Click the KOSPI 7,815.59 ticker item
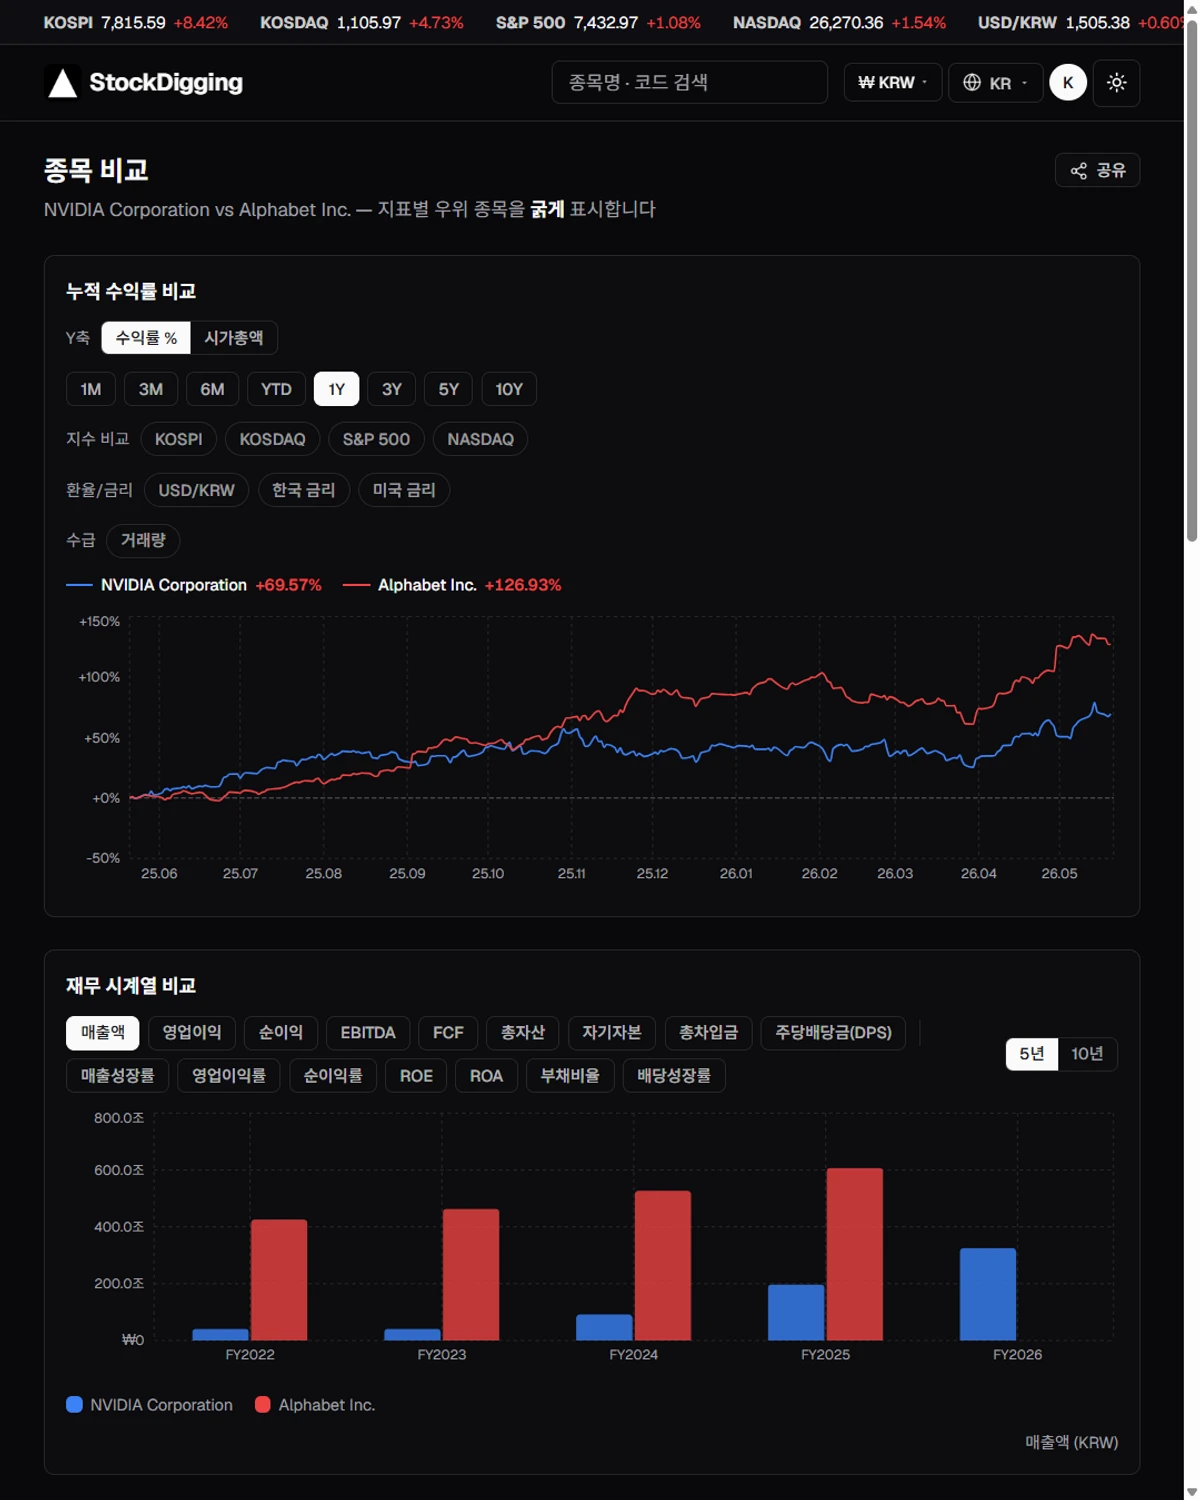Screen dimensions: 1200x1500 coord(135,22)
